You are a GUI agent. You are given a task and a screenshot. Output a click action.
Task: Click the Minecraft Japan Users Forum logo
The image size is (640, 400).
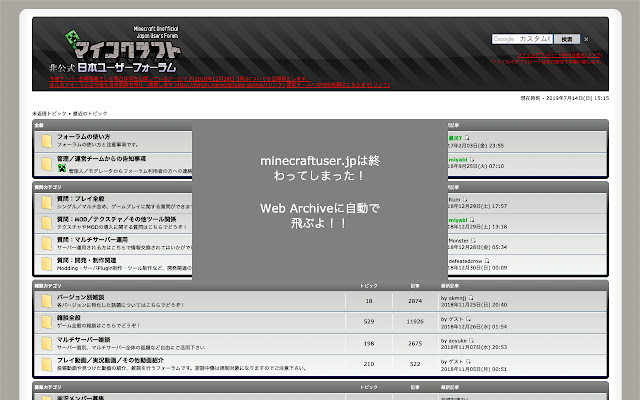click(x=116, y=50)
